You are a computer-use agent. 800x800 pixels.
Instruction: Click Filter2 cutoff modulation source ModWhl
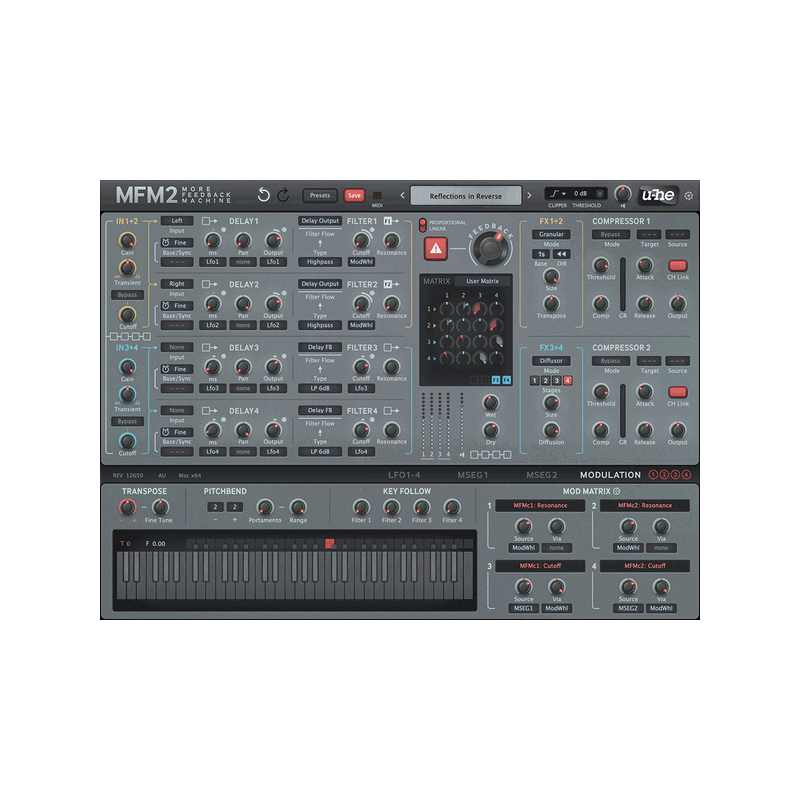coord(361,325)
